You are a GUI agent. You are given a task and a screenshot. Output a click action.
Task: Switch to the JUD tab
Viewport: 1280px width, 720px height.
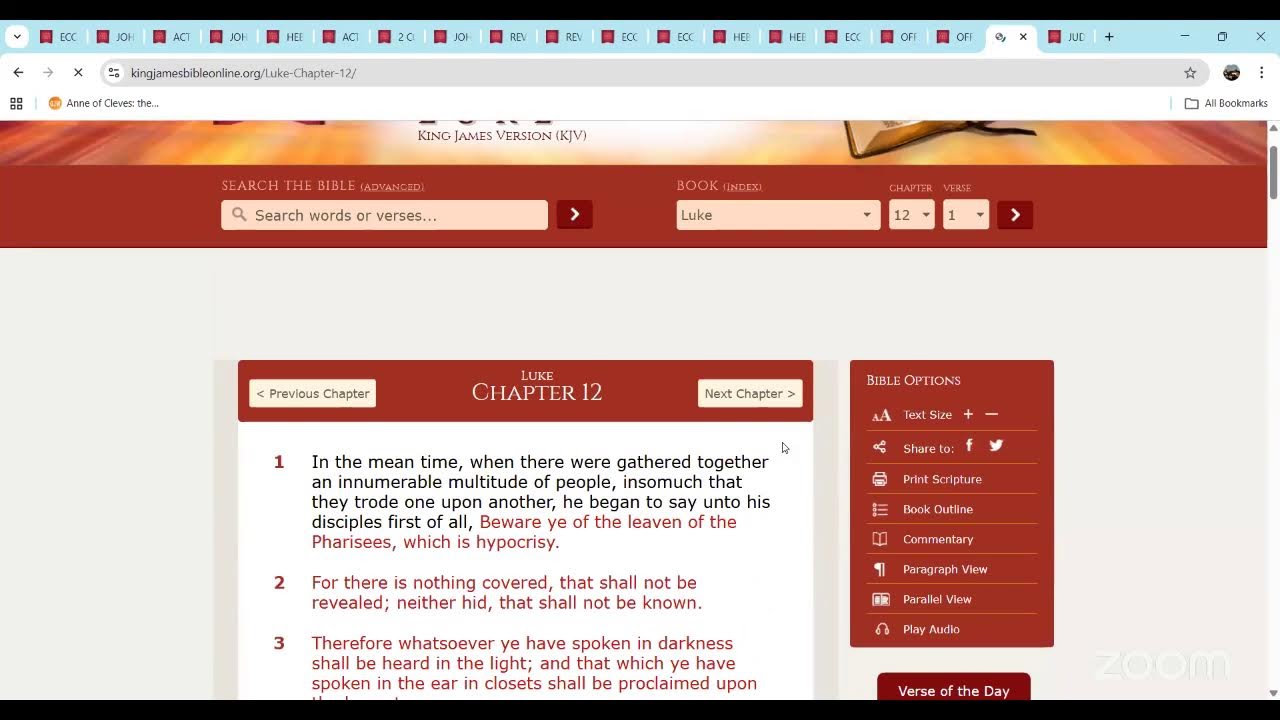tap(1067, 37)
